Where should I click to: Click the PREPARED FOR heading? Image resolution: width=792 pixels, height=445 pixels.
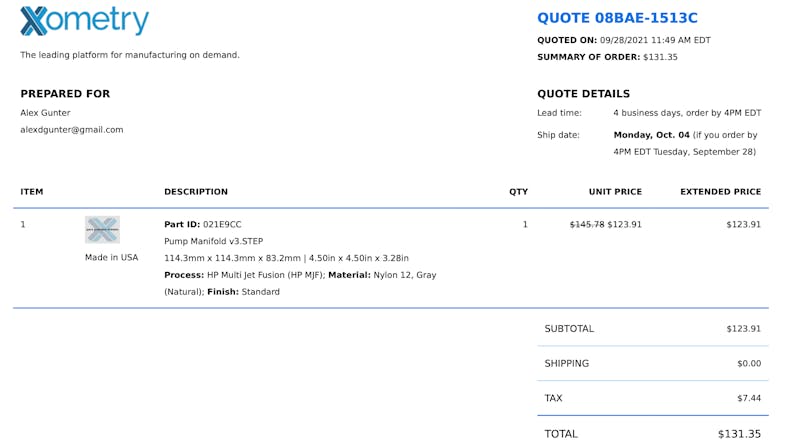click(65, 94)
